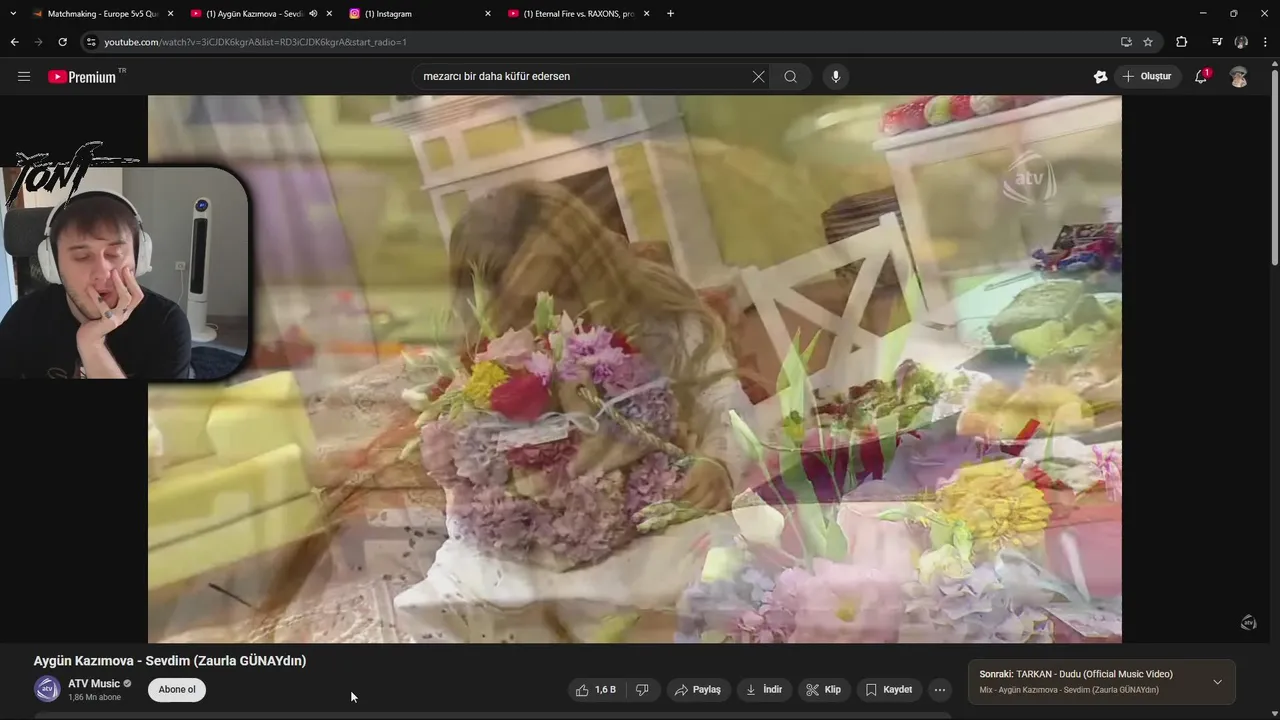This screenshot has height=720, width=1280.
Task: Open the ATV Music channel name link
Action: tap(94, 684)
